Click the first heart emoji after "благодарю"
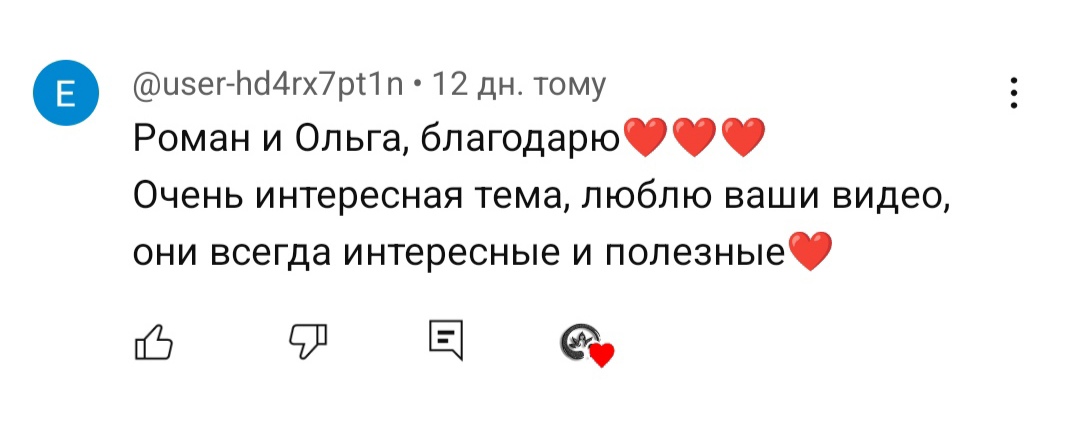This screenshot has height=438, width=1080. click(645, 139)
